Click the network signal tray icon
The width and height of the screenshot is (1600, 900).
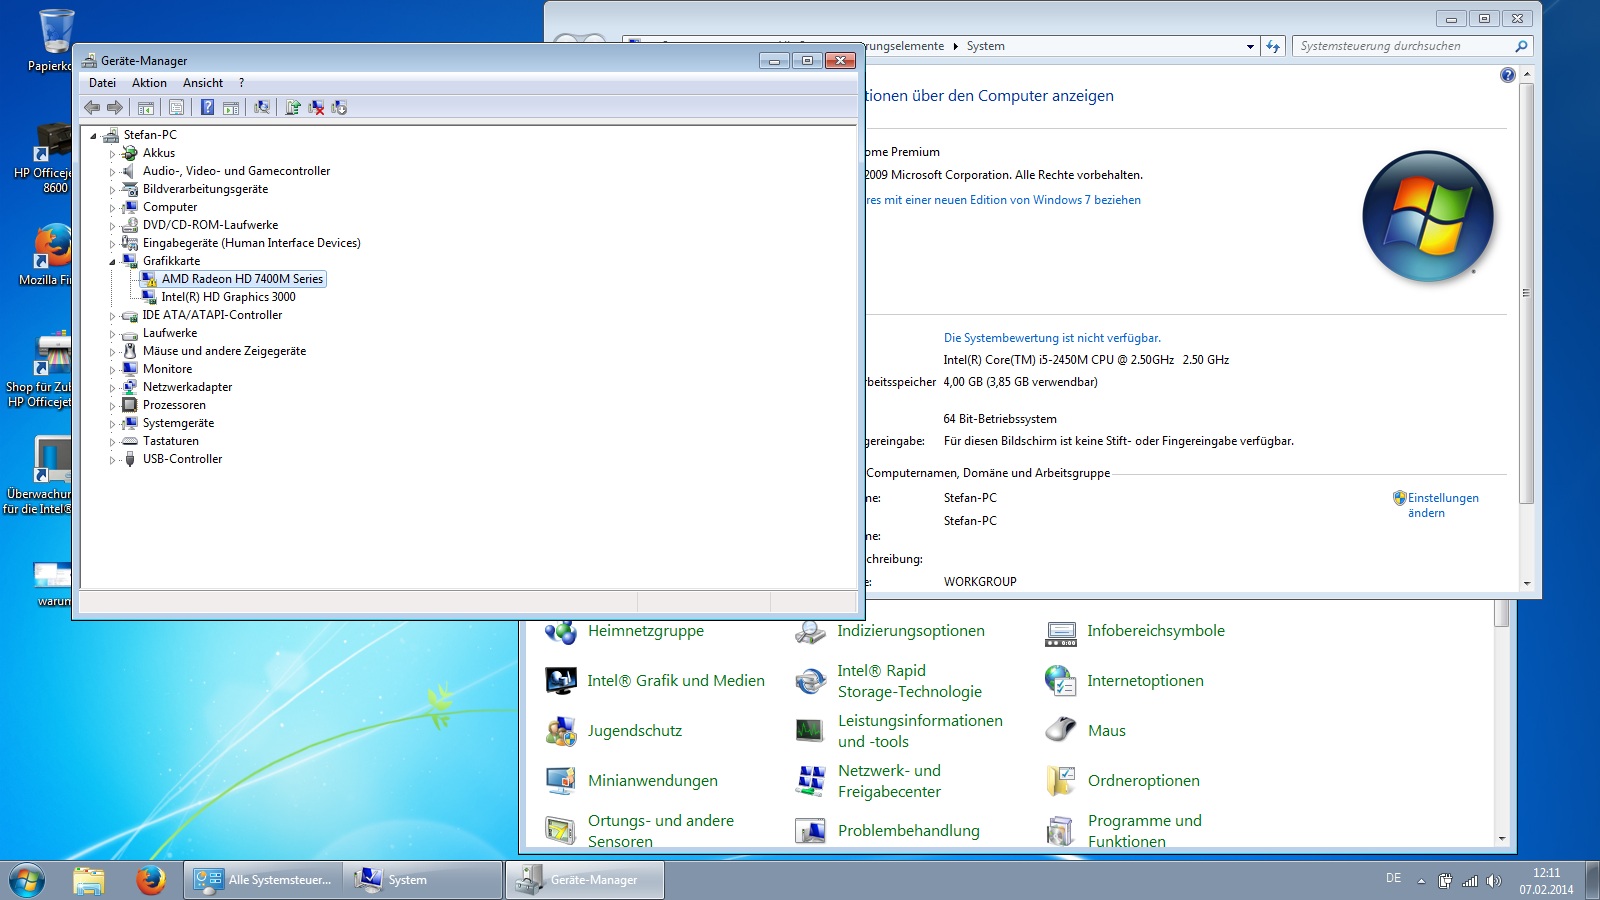[x=1470, y=881]
